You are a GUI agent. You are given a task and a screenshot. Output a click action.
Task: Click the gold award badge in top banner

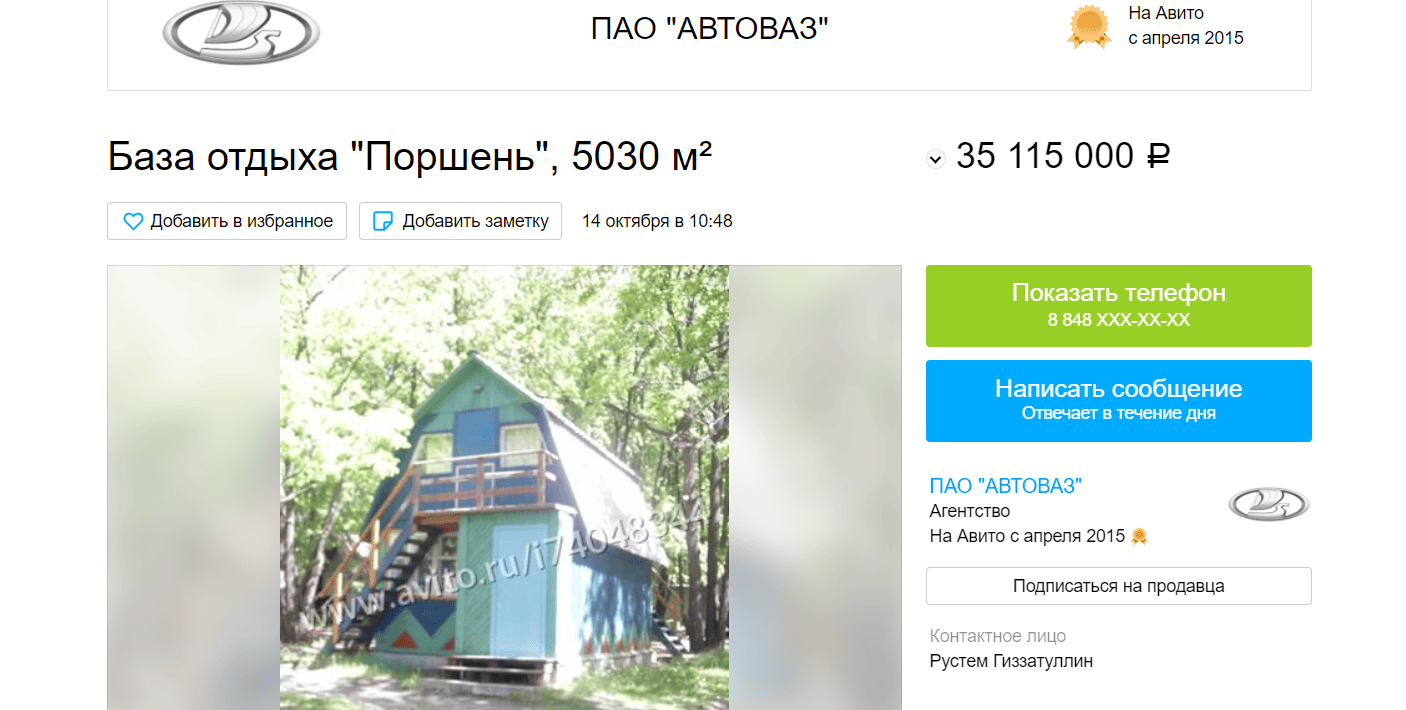point(1089,27)
